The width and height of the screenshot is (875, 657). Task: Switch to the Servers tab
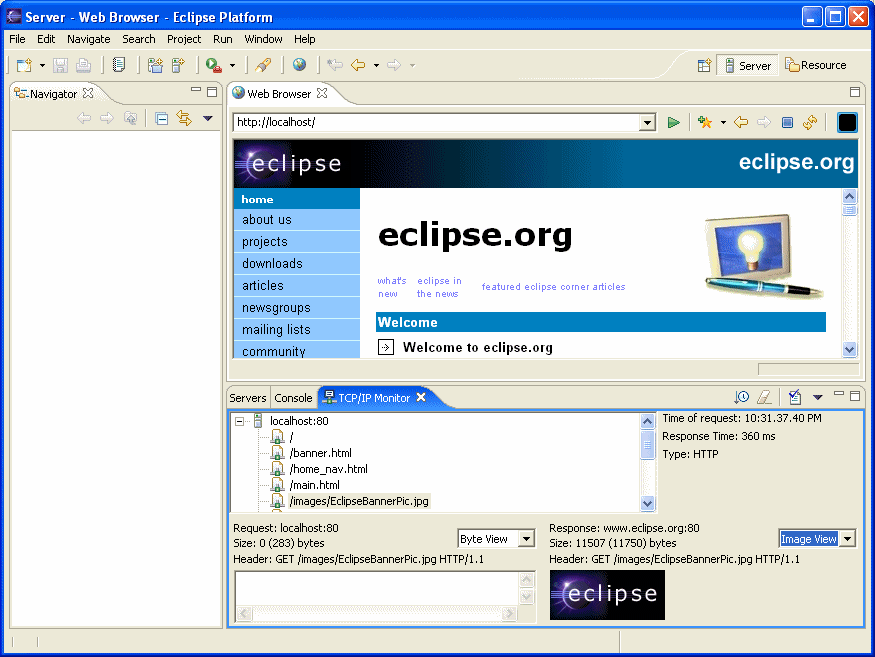tap(248, 398)
